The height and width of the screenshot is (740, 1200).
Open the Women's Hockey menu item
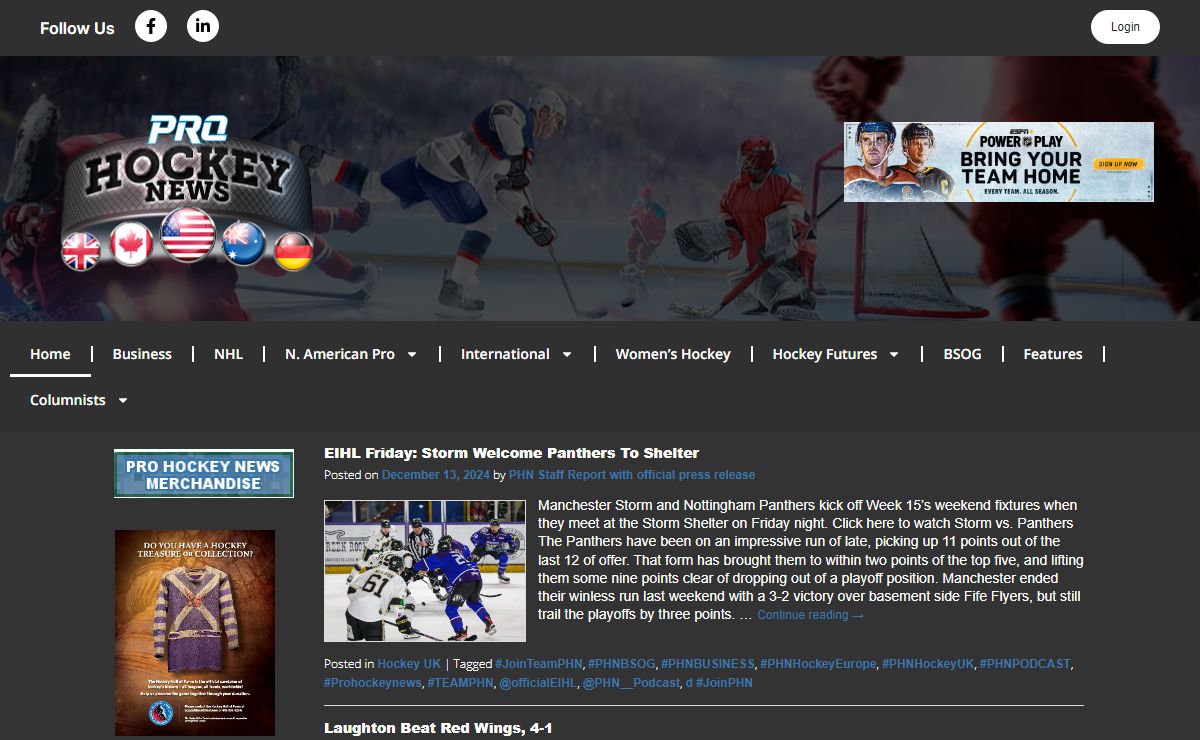[673, 354]
